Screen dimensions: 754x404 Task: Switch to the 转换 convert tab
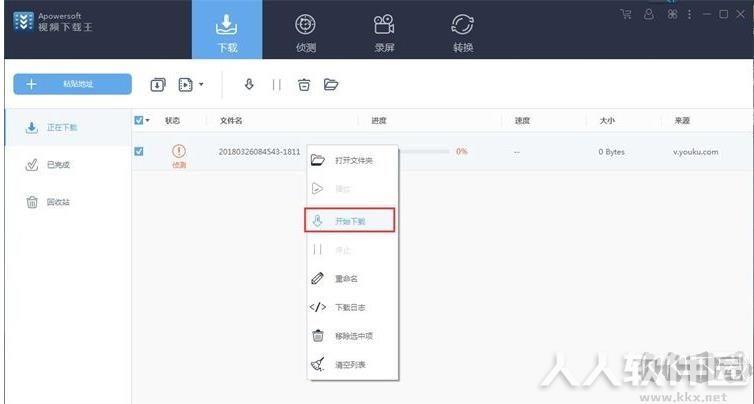click(x=463, y=33)
